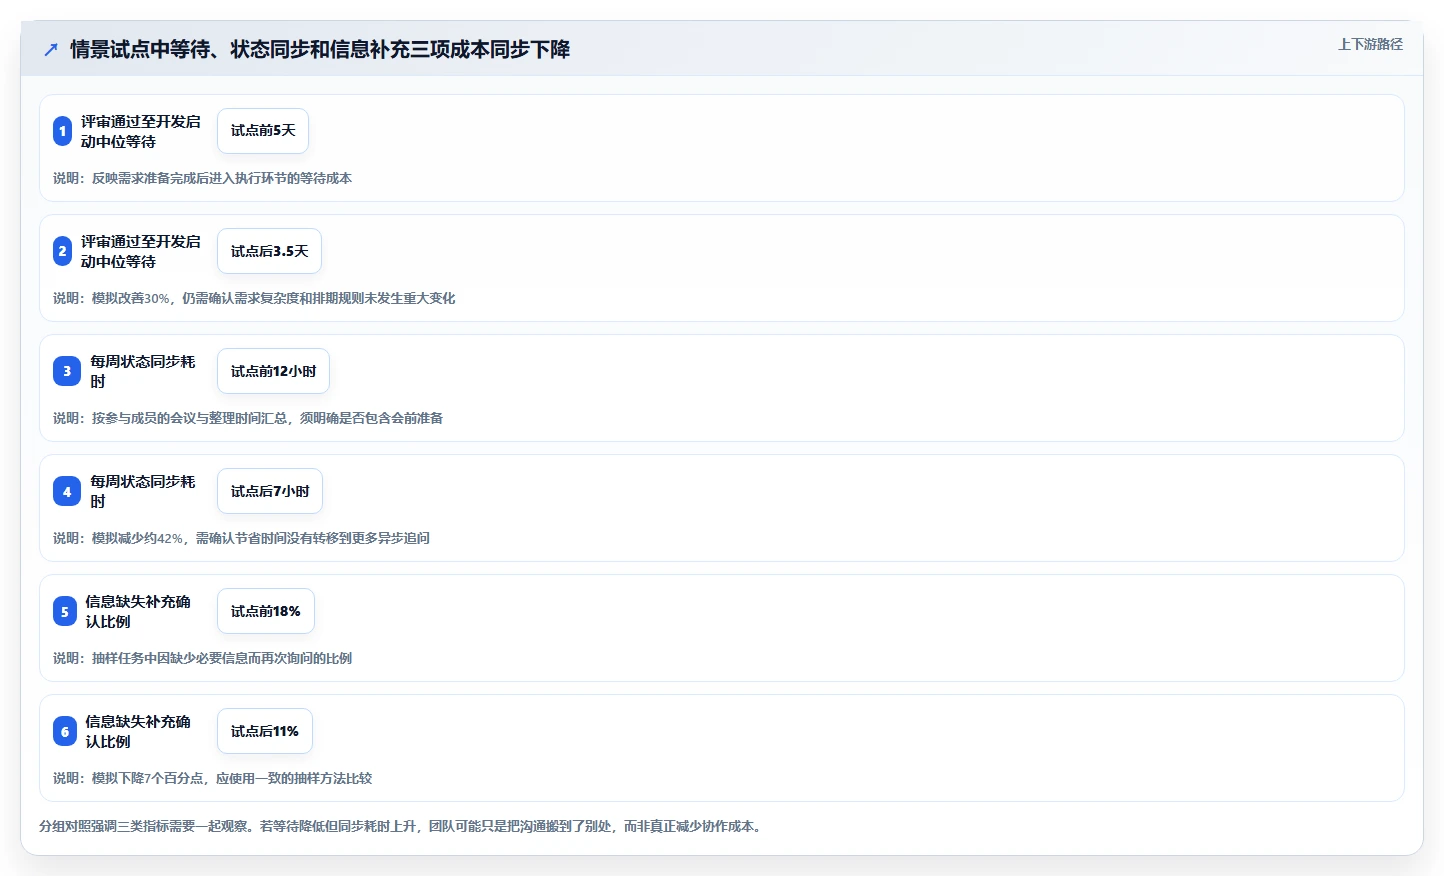Click the number 4 badge
Viewport: 1444px width, 876px height.
tap(67, 491)
